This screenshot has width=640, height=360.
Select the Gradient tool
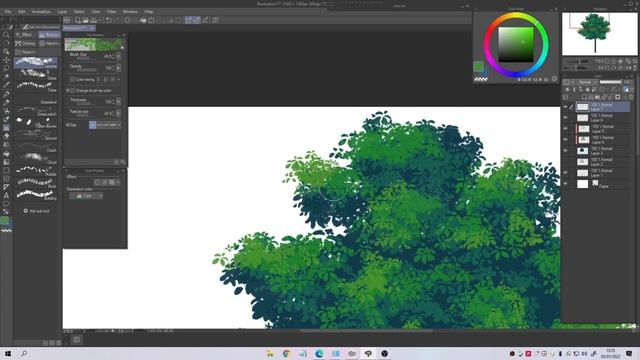(x=6, y=162)
